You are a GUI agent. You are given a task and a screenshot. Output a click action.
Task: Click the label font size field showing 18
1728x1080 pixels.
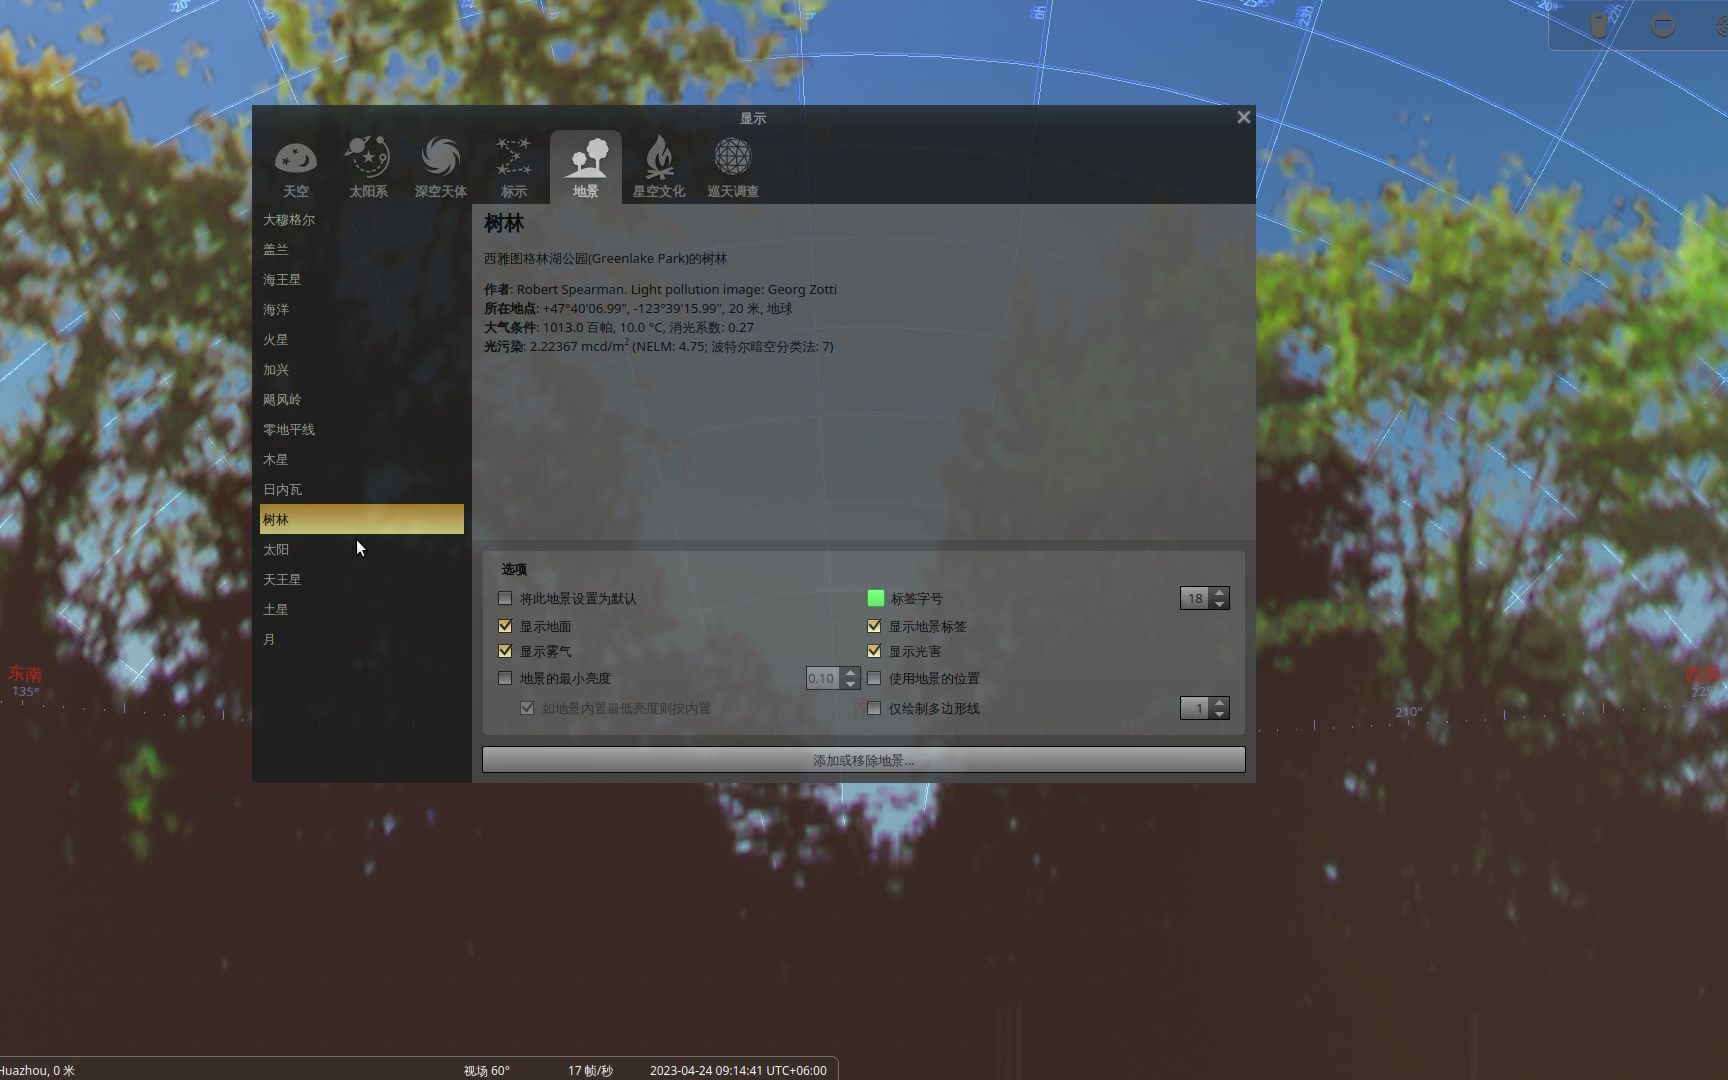(x=1195, y=598)
